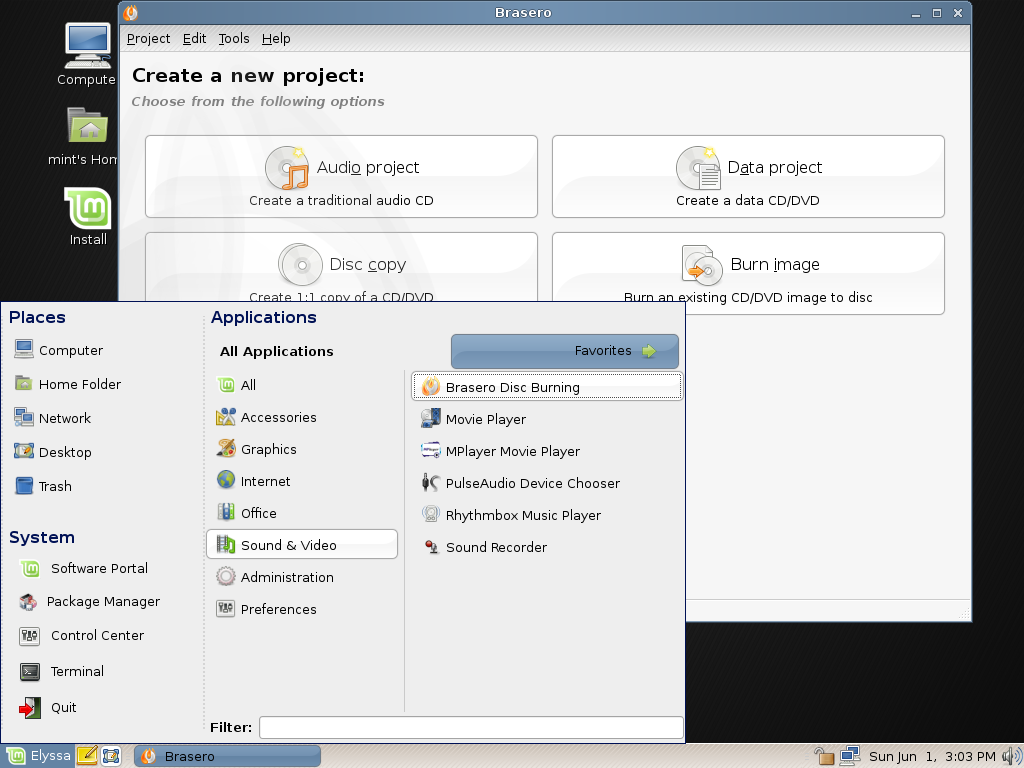Select Administration category
This screenshot has width=1024, height=768.
(302, 577)
